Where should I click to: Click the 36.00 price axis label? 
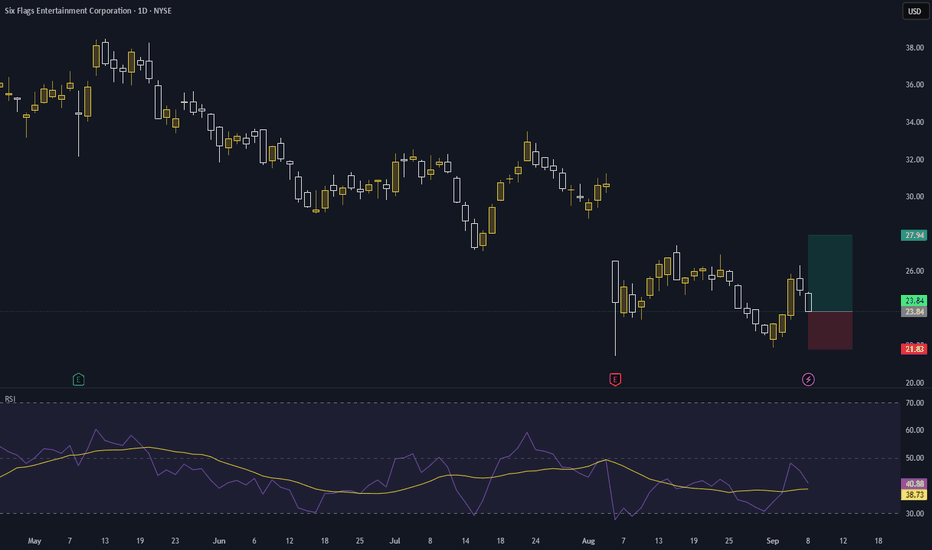(x=914, y=84)
